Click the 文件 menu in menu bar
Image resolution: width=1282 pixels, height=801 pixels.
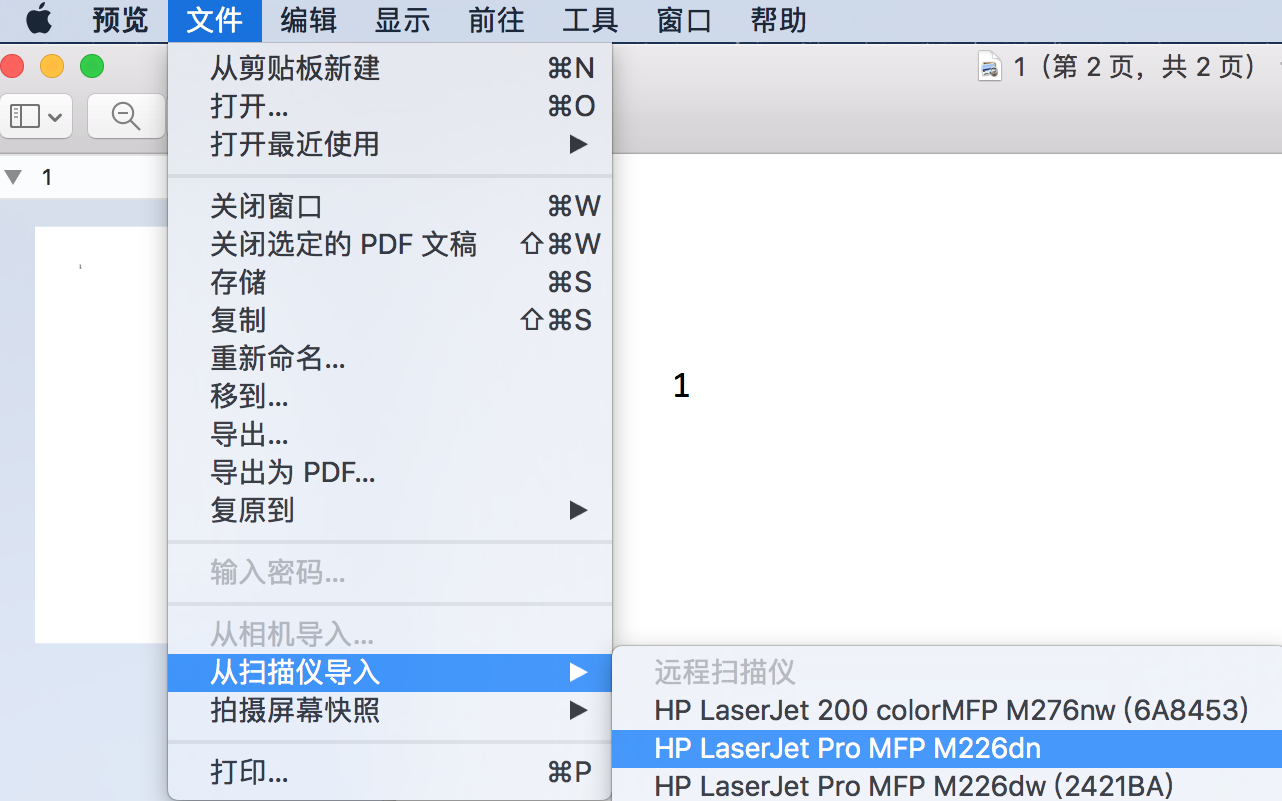[x=214, y=20]
